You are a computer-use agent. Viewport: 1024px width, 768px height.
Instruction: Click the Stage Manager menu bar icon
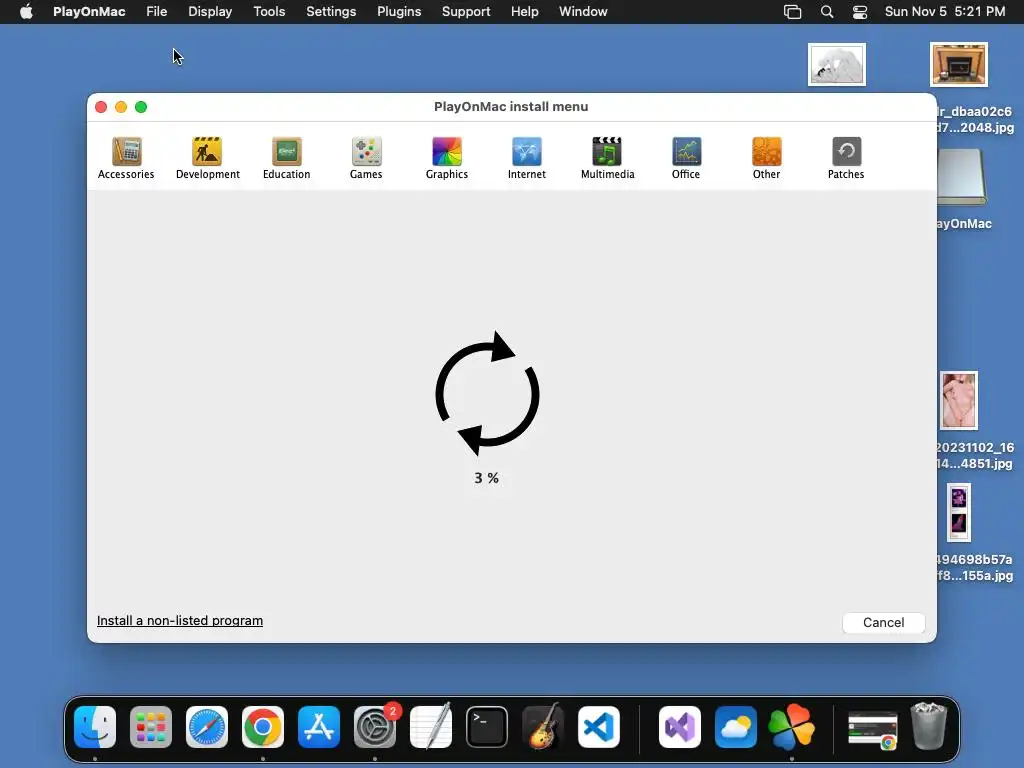point(792,12)
